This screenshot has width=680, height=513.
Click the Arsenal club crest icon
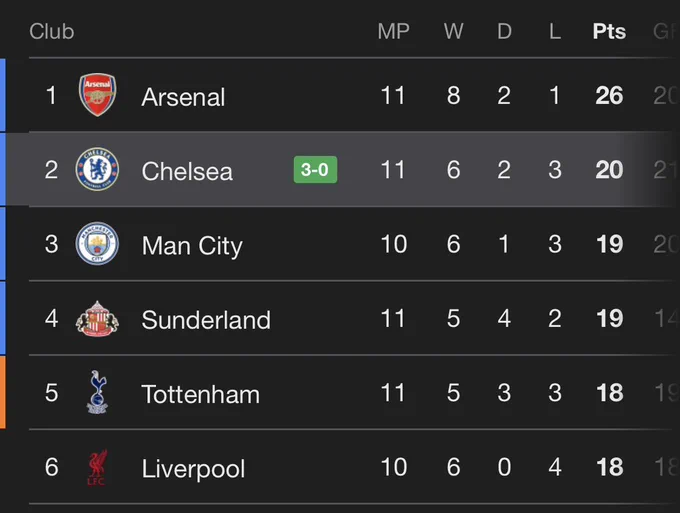click(97, 95)
